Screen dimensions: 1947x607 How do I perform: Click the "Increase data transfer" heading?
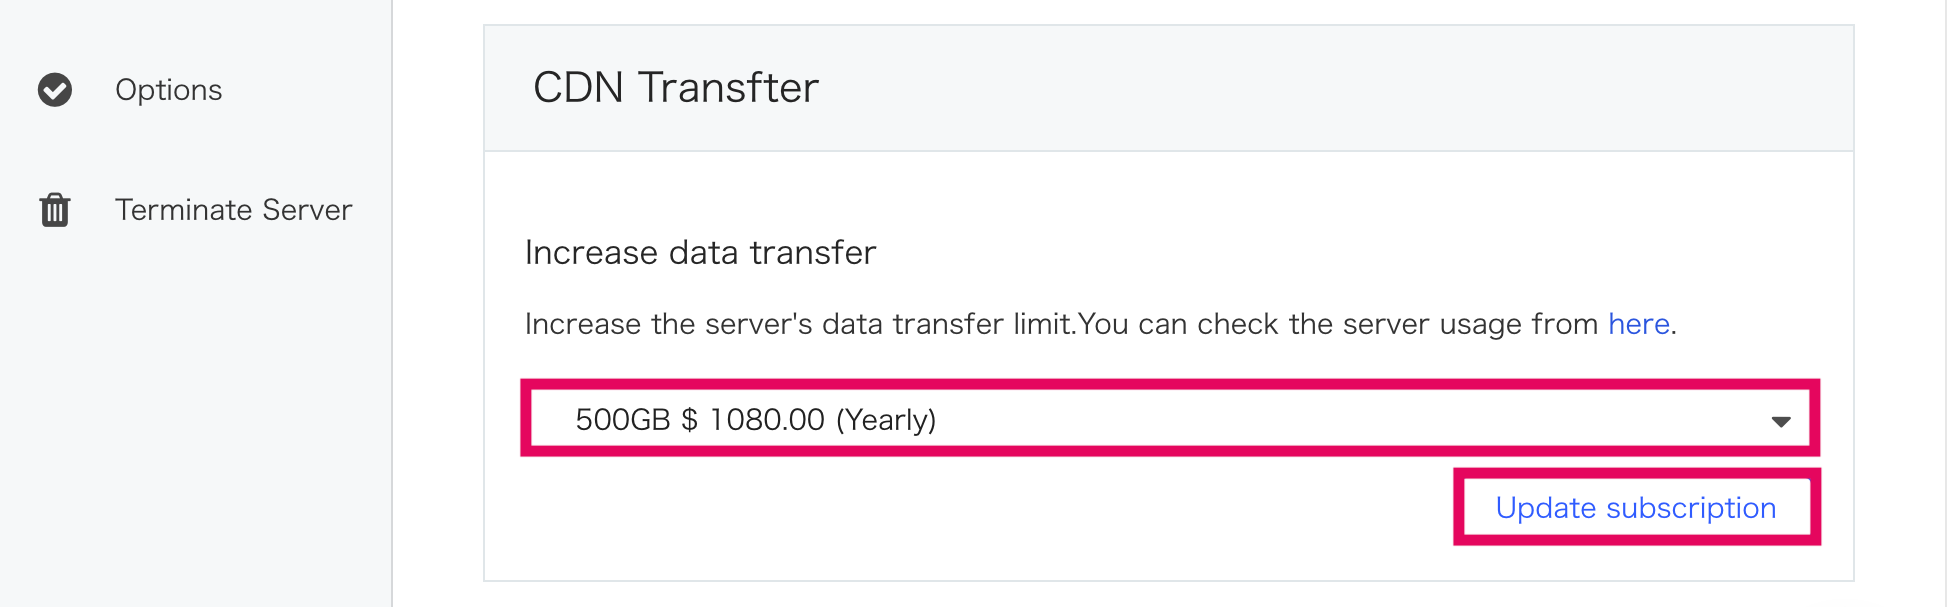700,252
